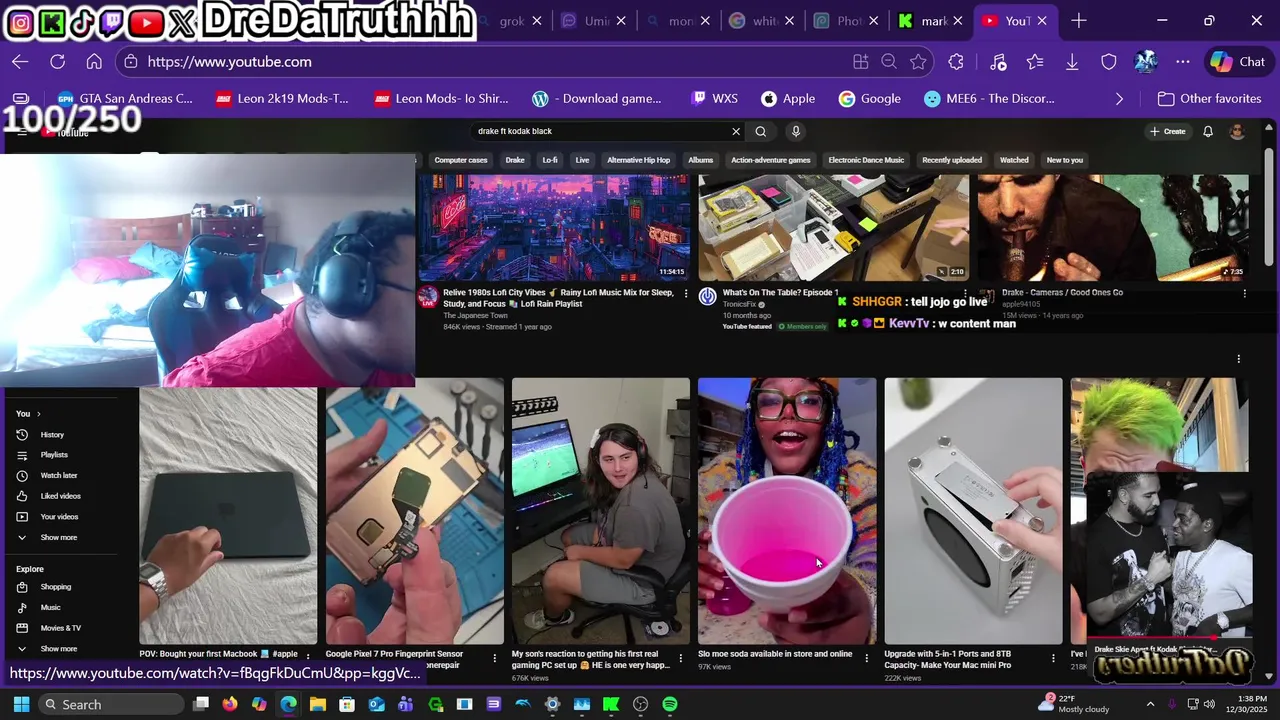Open the Windows Start menu
Screen dimensions: 1280x720
coord(21,704)
